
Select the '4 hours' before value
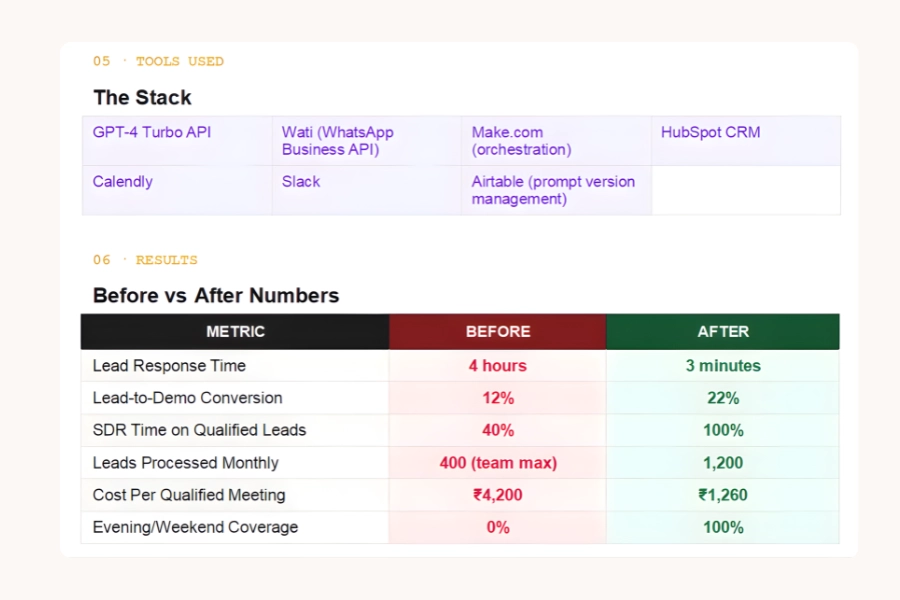497,366
